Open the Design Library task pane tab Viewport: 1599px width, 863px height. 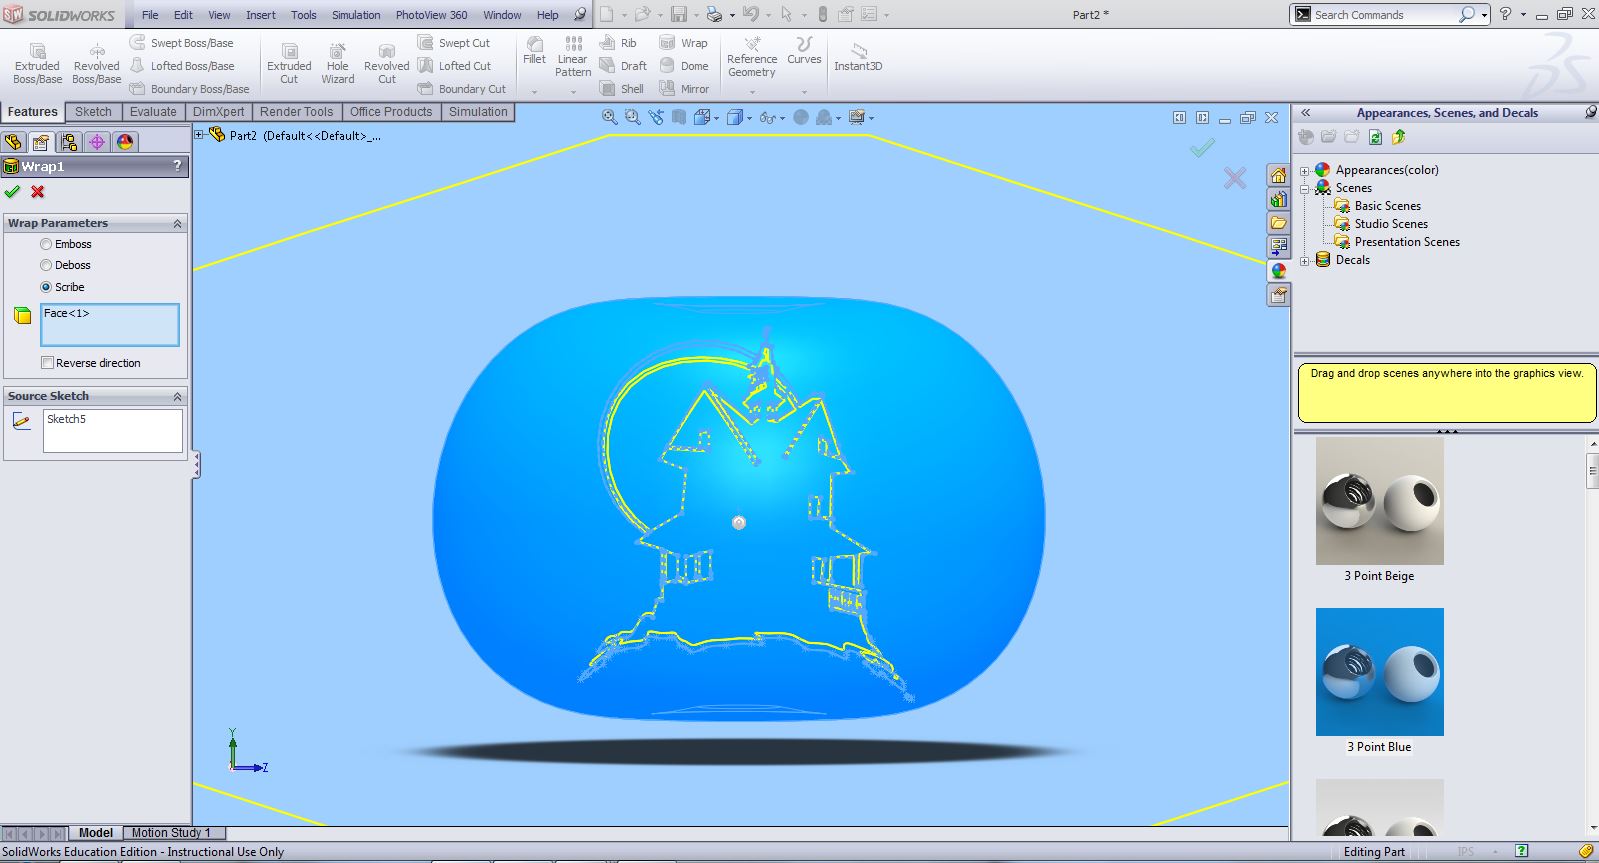point(1278,199)
